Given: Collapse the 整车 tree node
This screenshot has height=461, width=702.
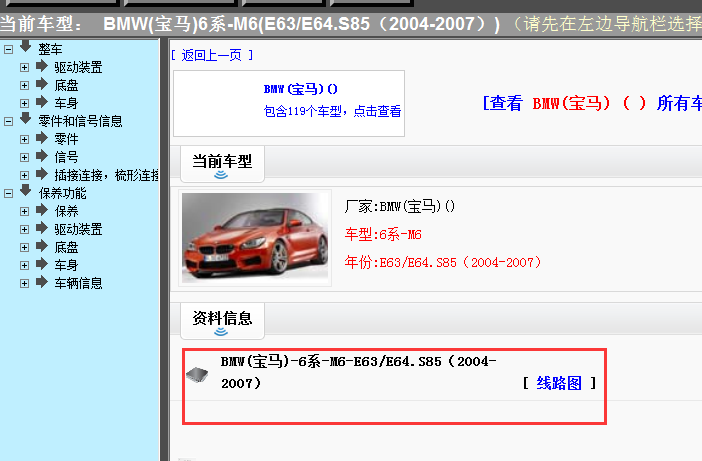Looking at the screenshot, I should coord(9,49).
